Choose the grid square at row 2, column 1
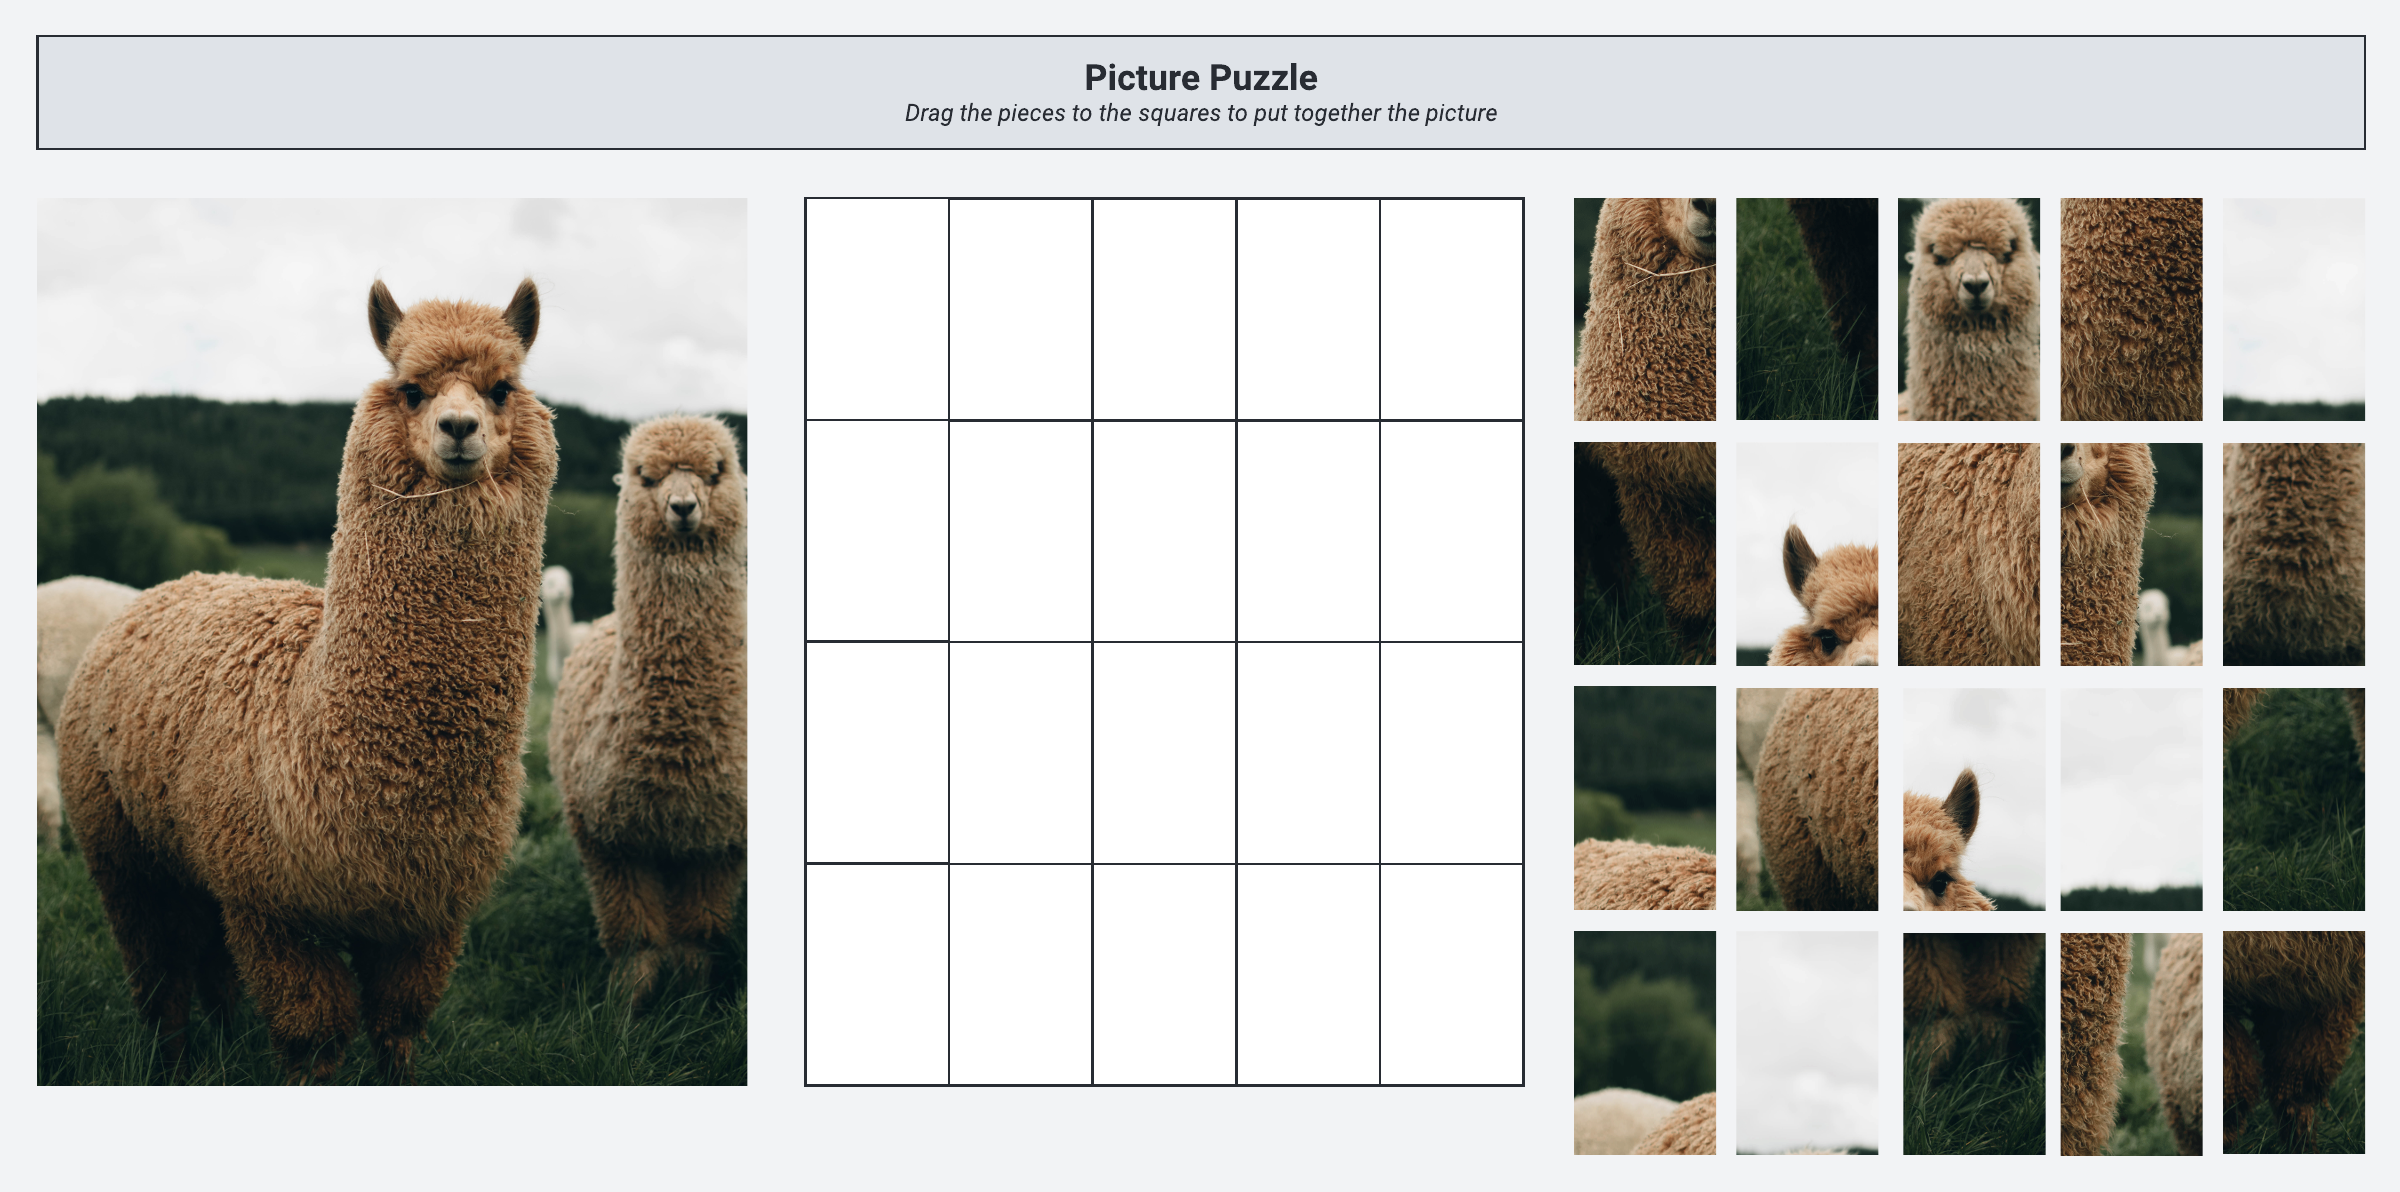Screen dimensions: 2400x1192 (x=877, y=531)
